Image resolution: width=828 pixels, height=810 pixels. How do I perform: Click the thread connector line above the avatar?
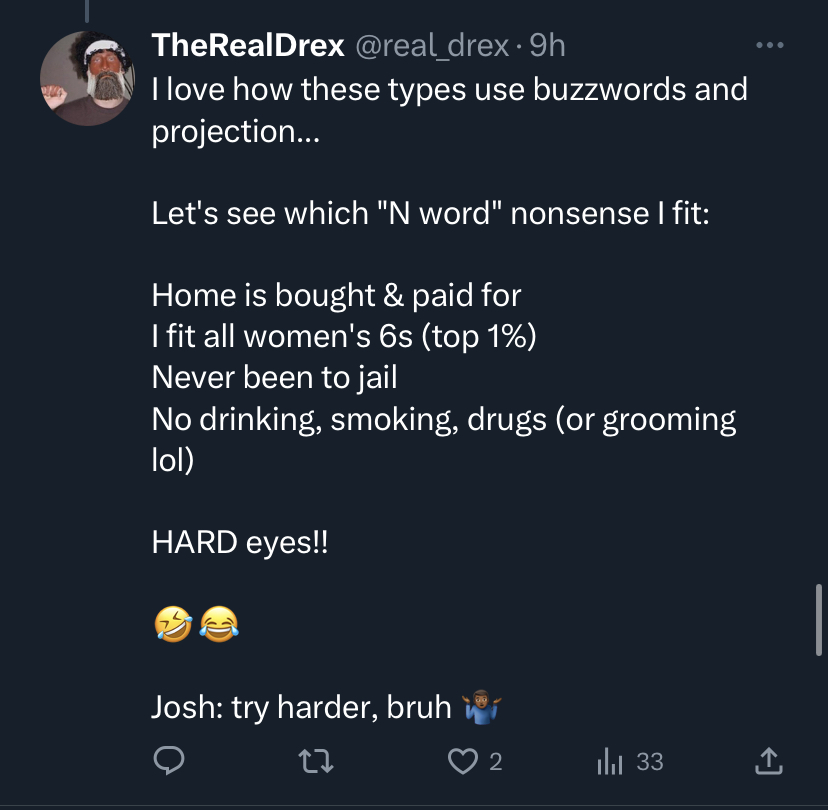(x=87, y=11)
